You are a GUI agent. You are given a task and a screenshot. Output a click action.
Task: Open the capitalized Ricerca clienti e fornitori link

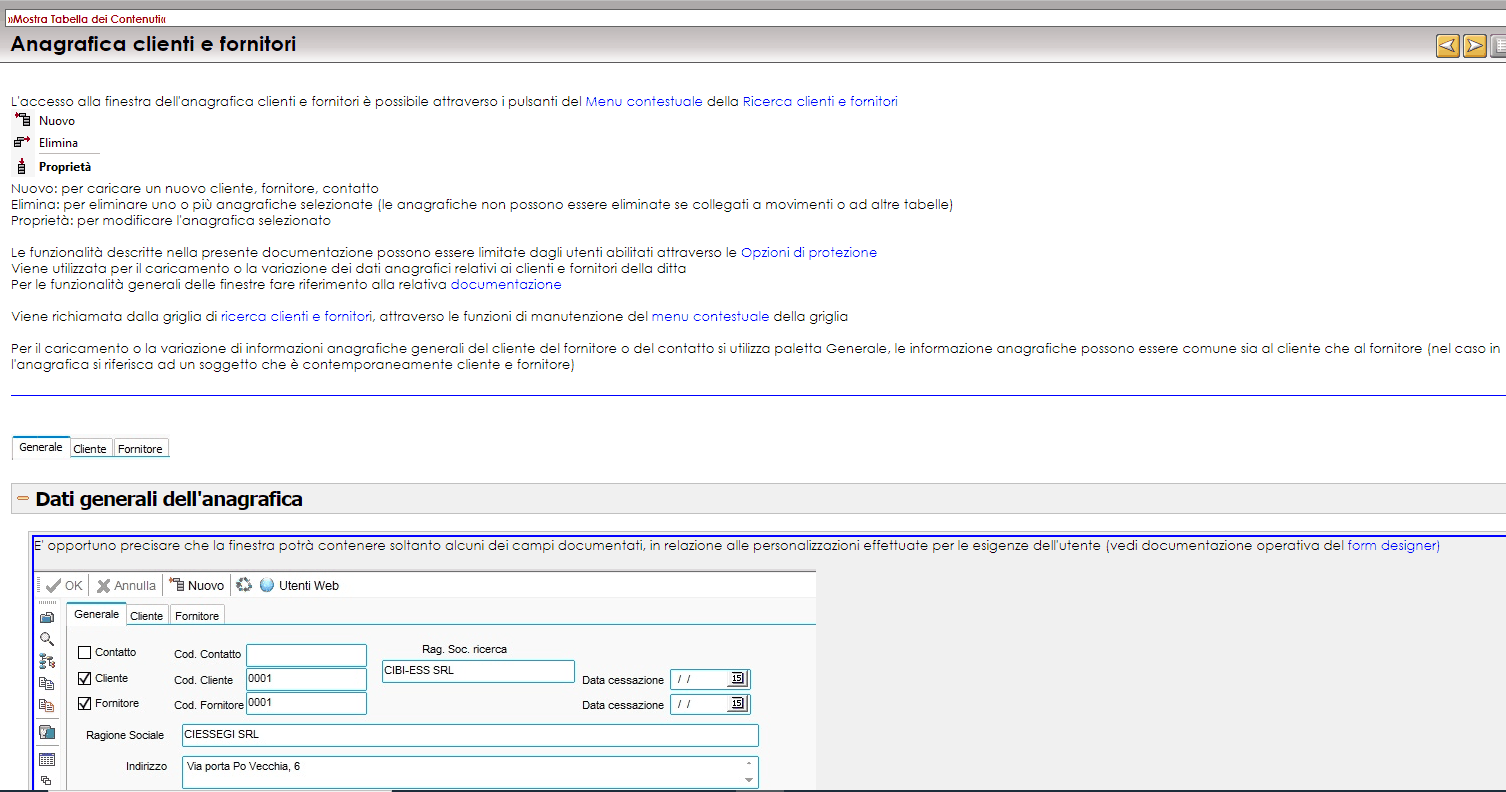(820, 101)
